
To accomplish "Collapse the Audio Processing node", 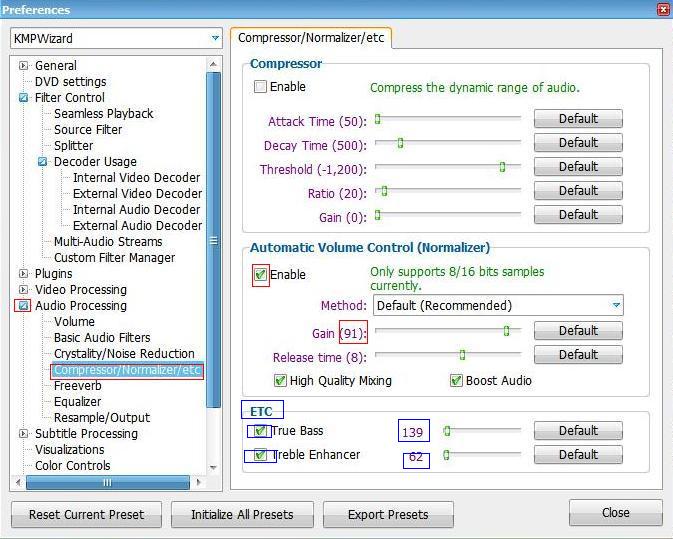I will pyautogui.click(x=23, y=306).
